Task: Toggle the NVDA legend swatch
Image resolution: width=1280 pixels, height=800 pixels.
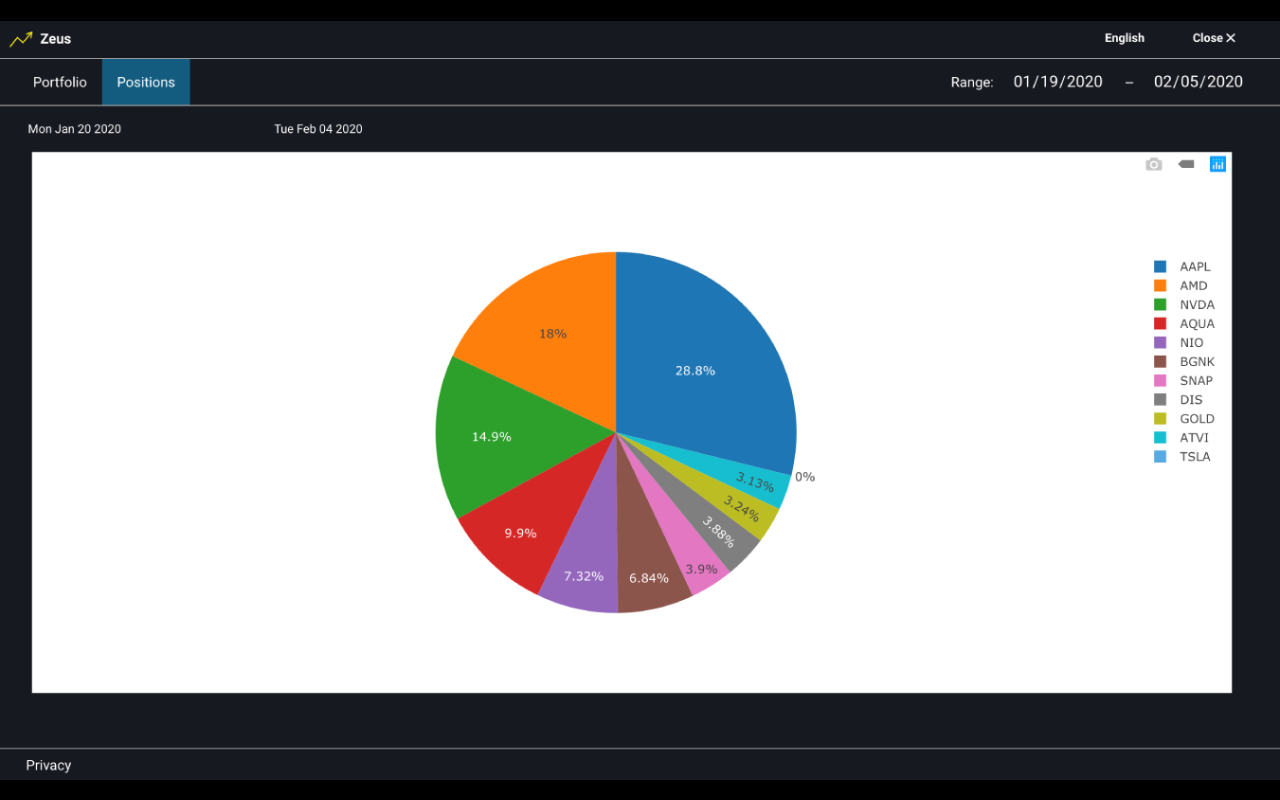Action: (x=1160, y=305)
